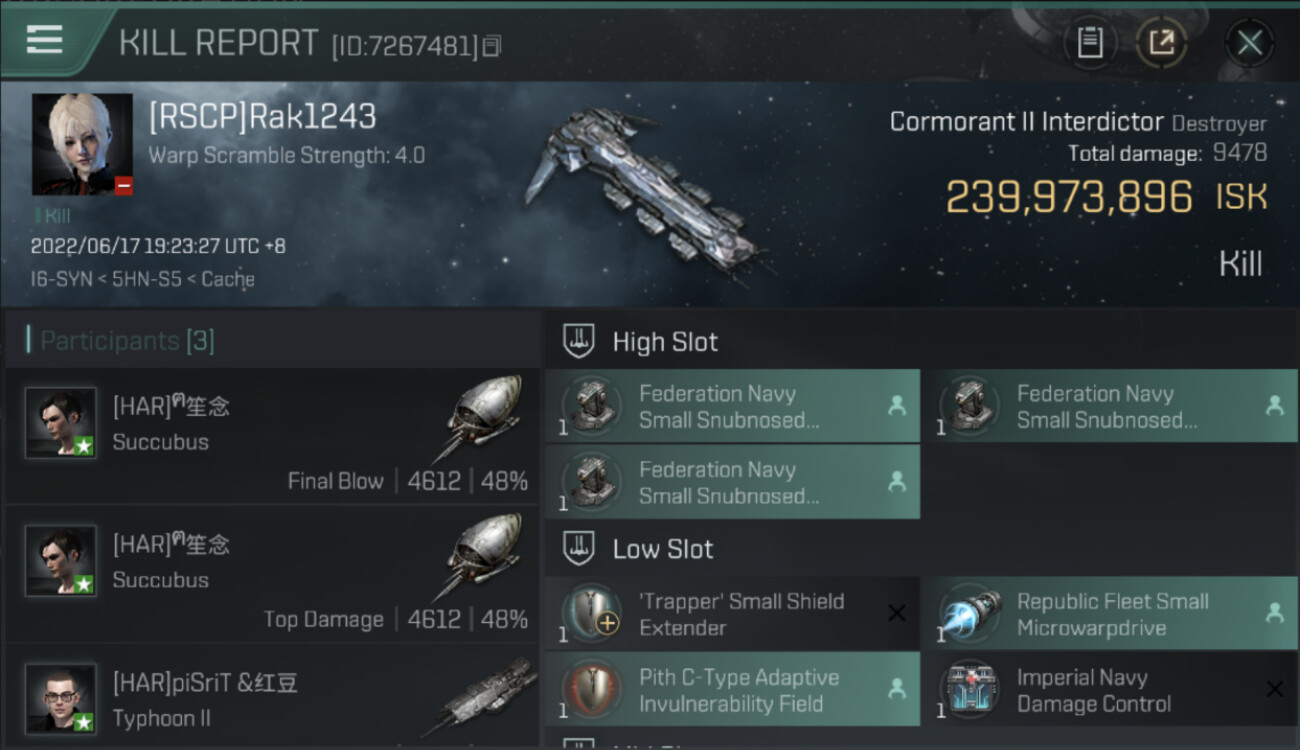Screen dimensions: 1300x750
Task: Select the Final Blow Succubus participant entry
Action: coord(271,437)
